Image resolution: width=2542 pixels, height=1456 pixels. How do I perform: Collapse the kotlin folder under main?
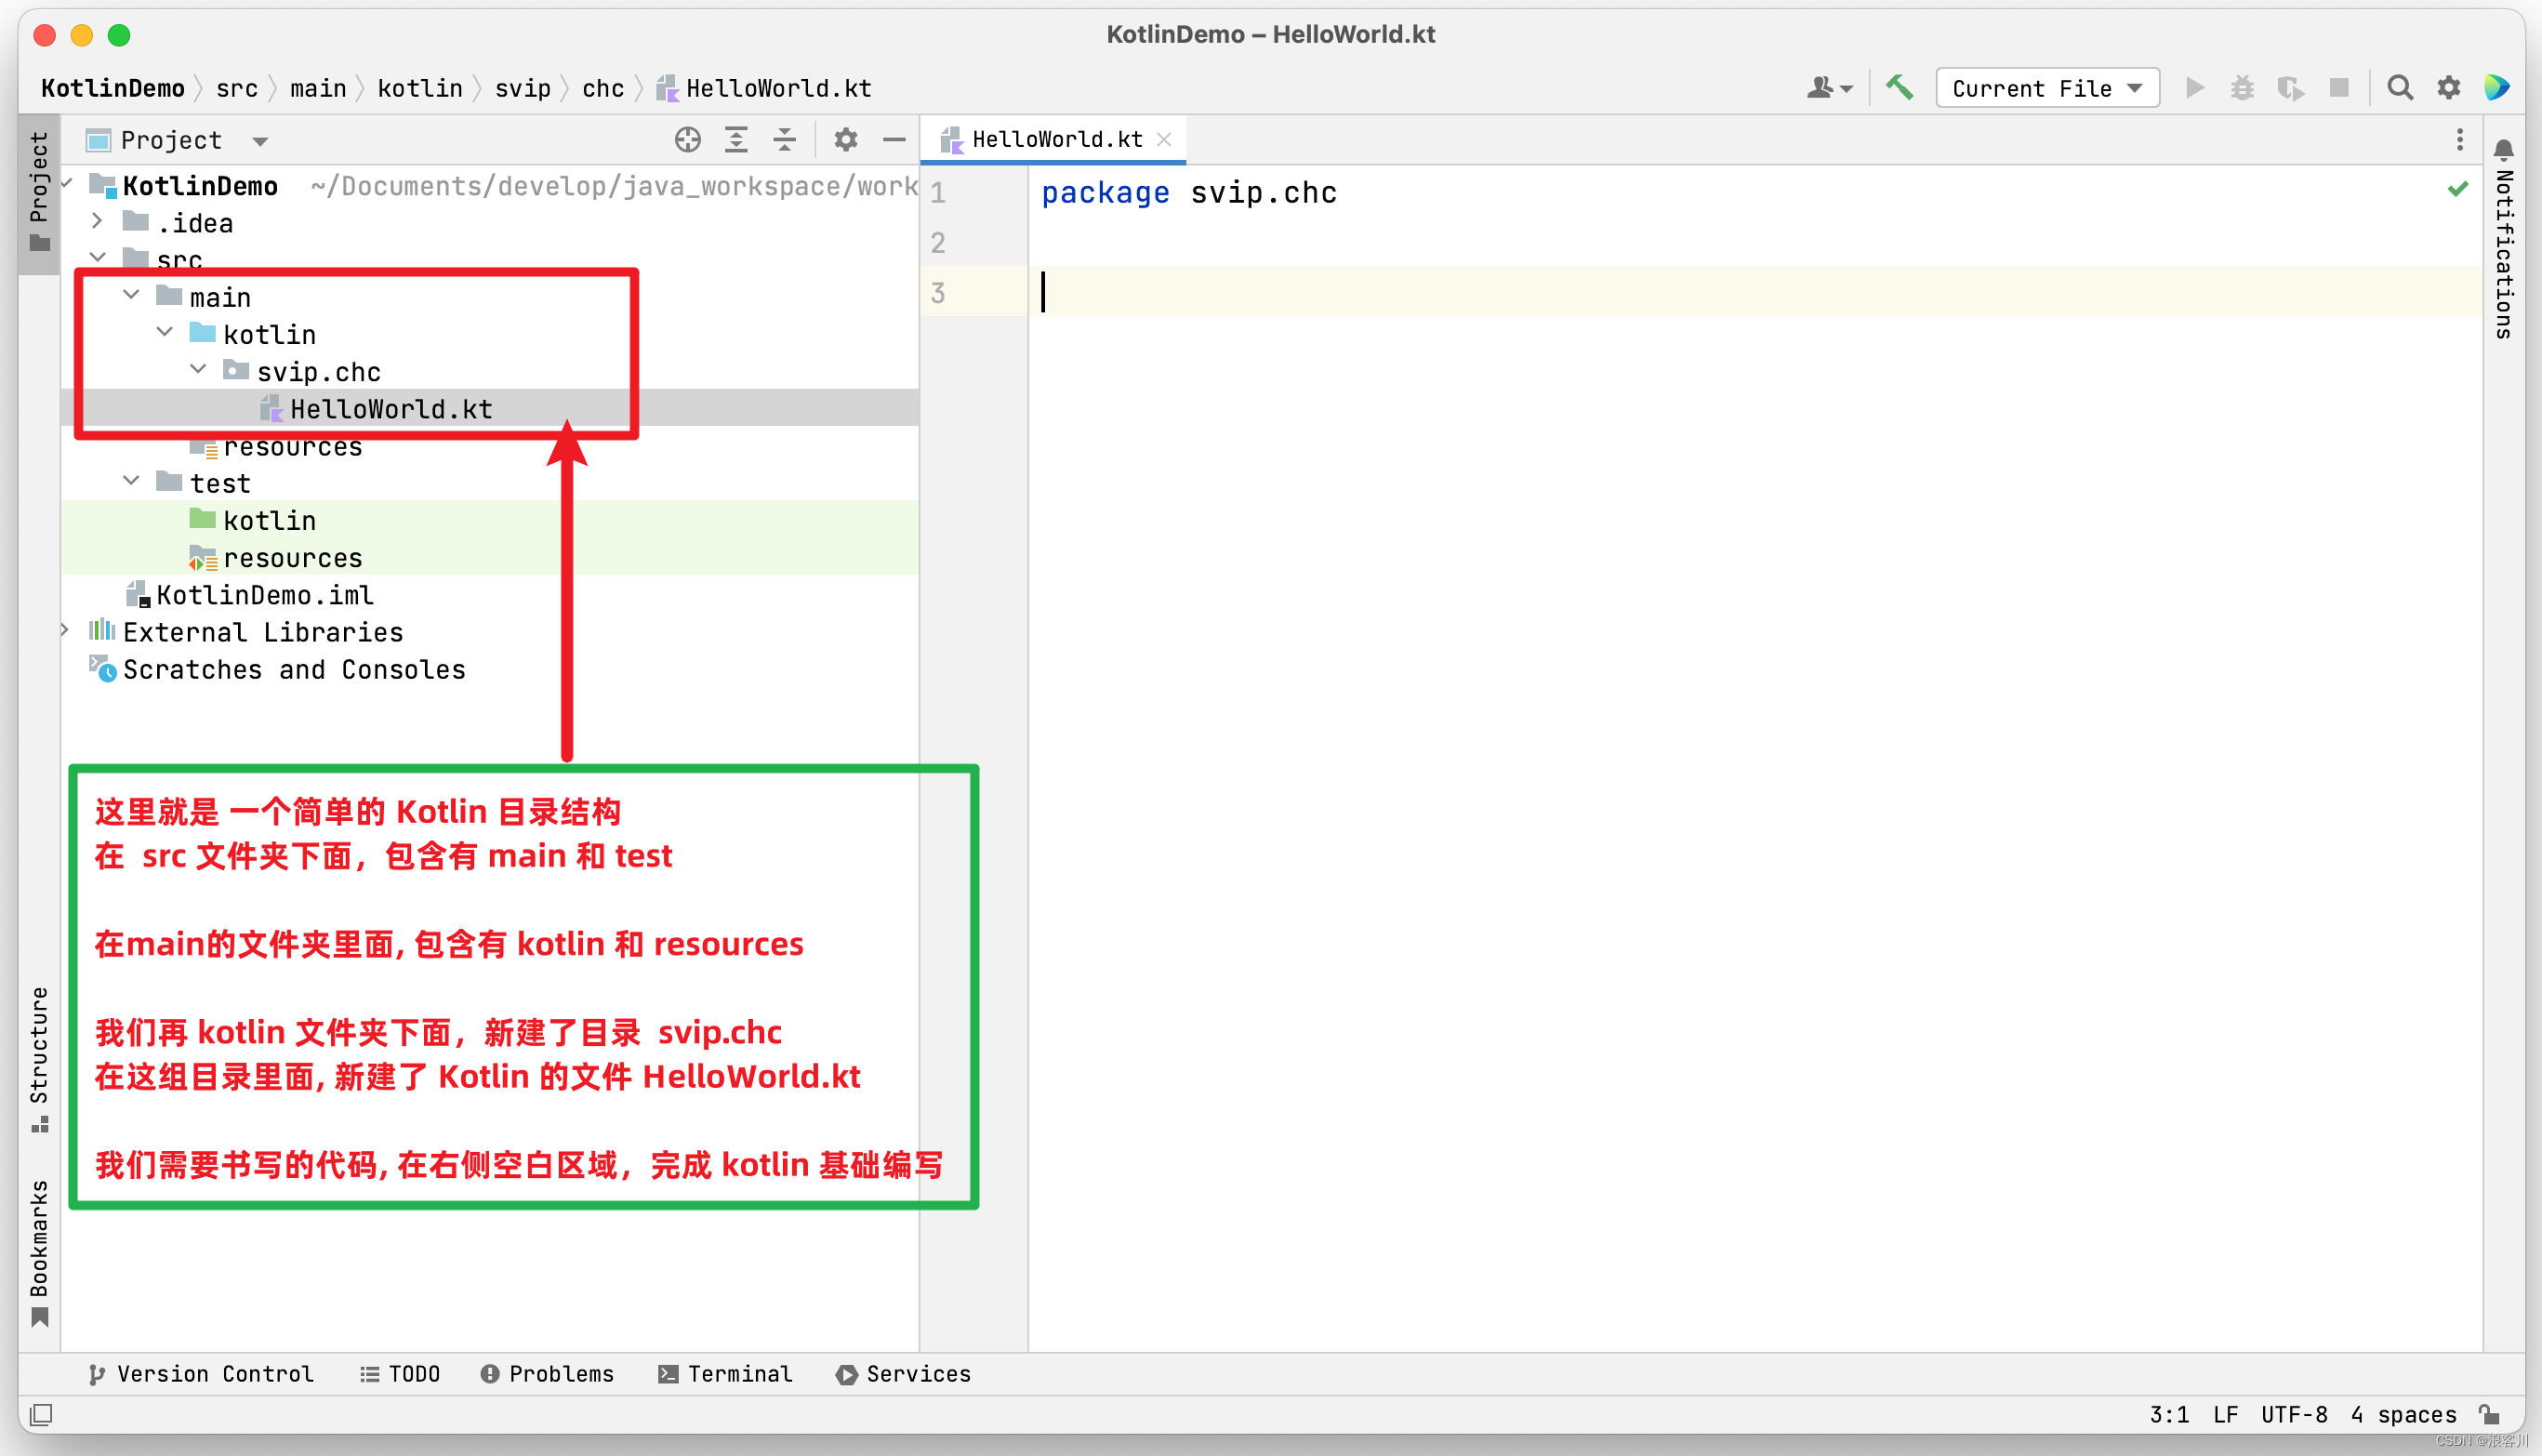165,332
